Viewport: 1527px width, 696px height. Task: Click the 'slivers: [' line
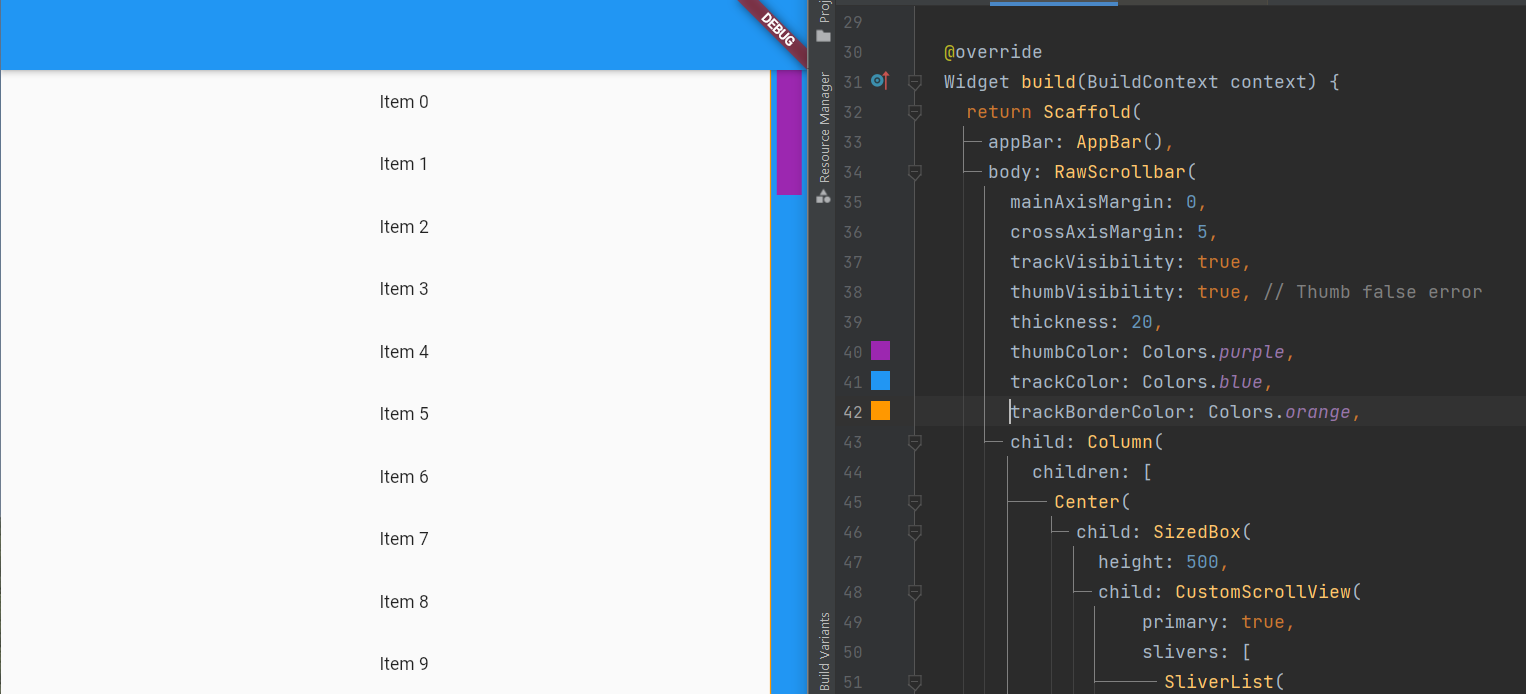1197,652
